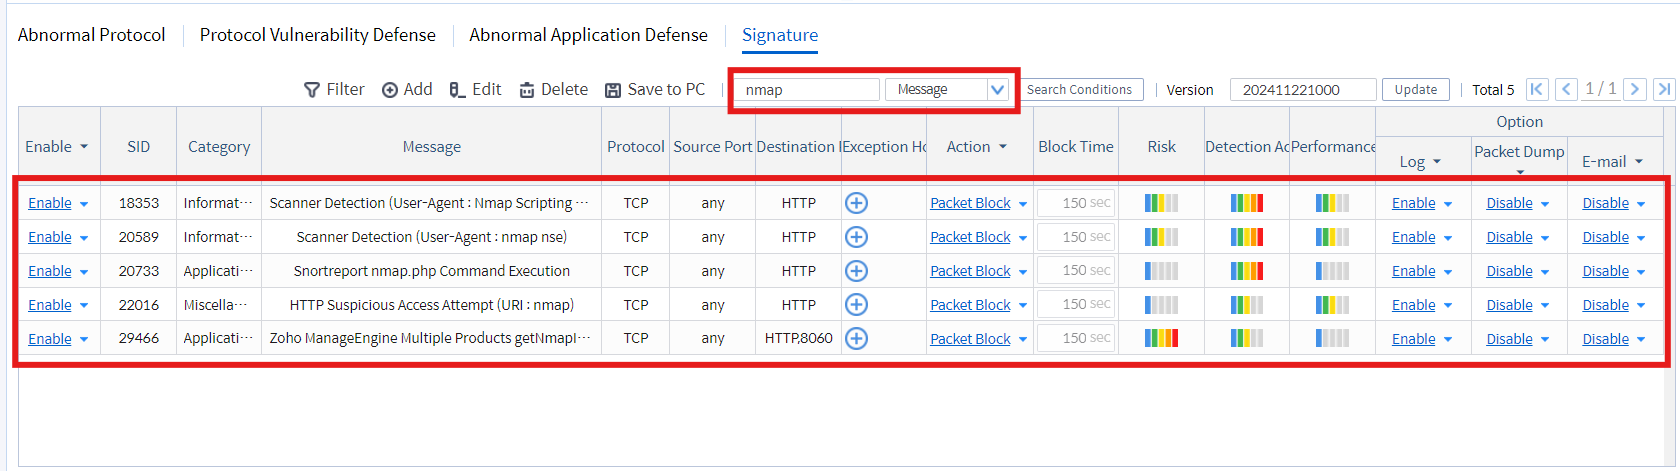This screenshot has height=471, width=1680.
Task: Open Packet Block action dropdown for SID 29466
Action: point(1023,340)
